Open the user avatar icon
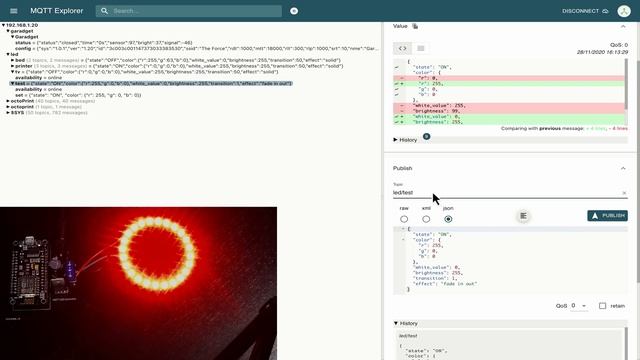The width and height of the screenshot is (640, 360). pos(624,11)
